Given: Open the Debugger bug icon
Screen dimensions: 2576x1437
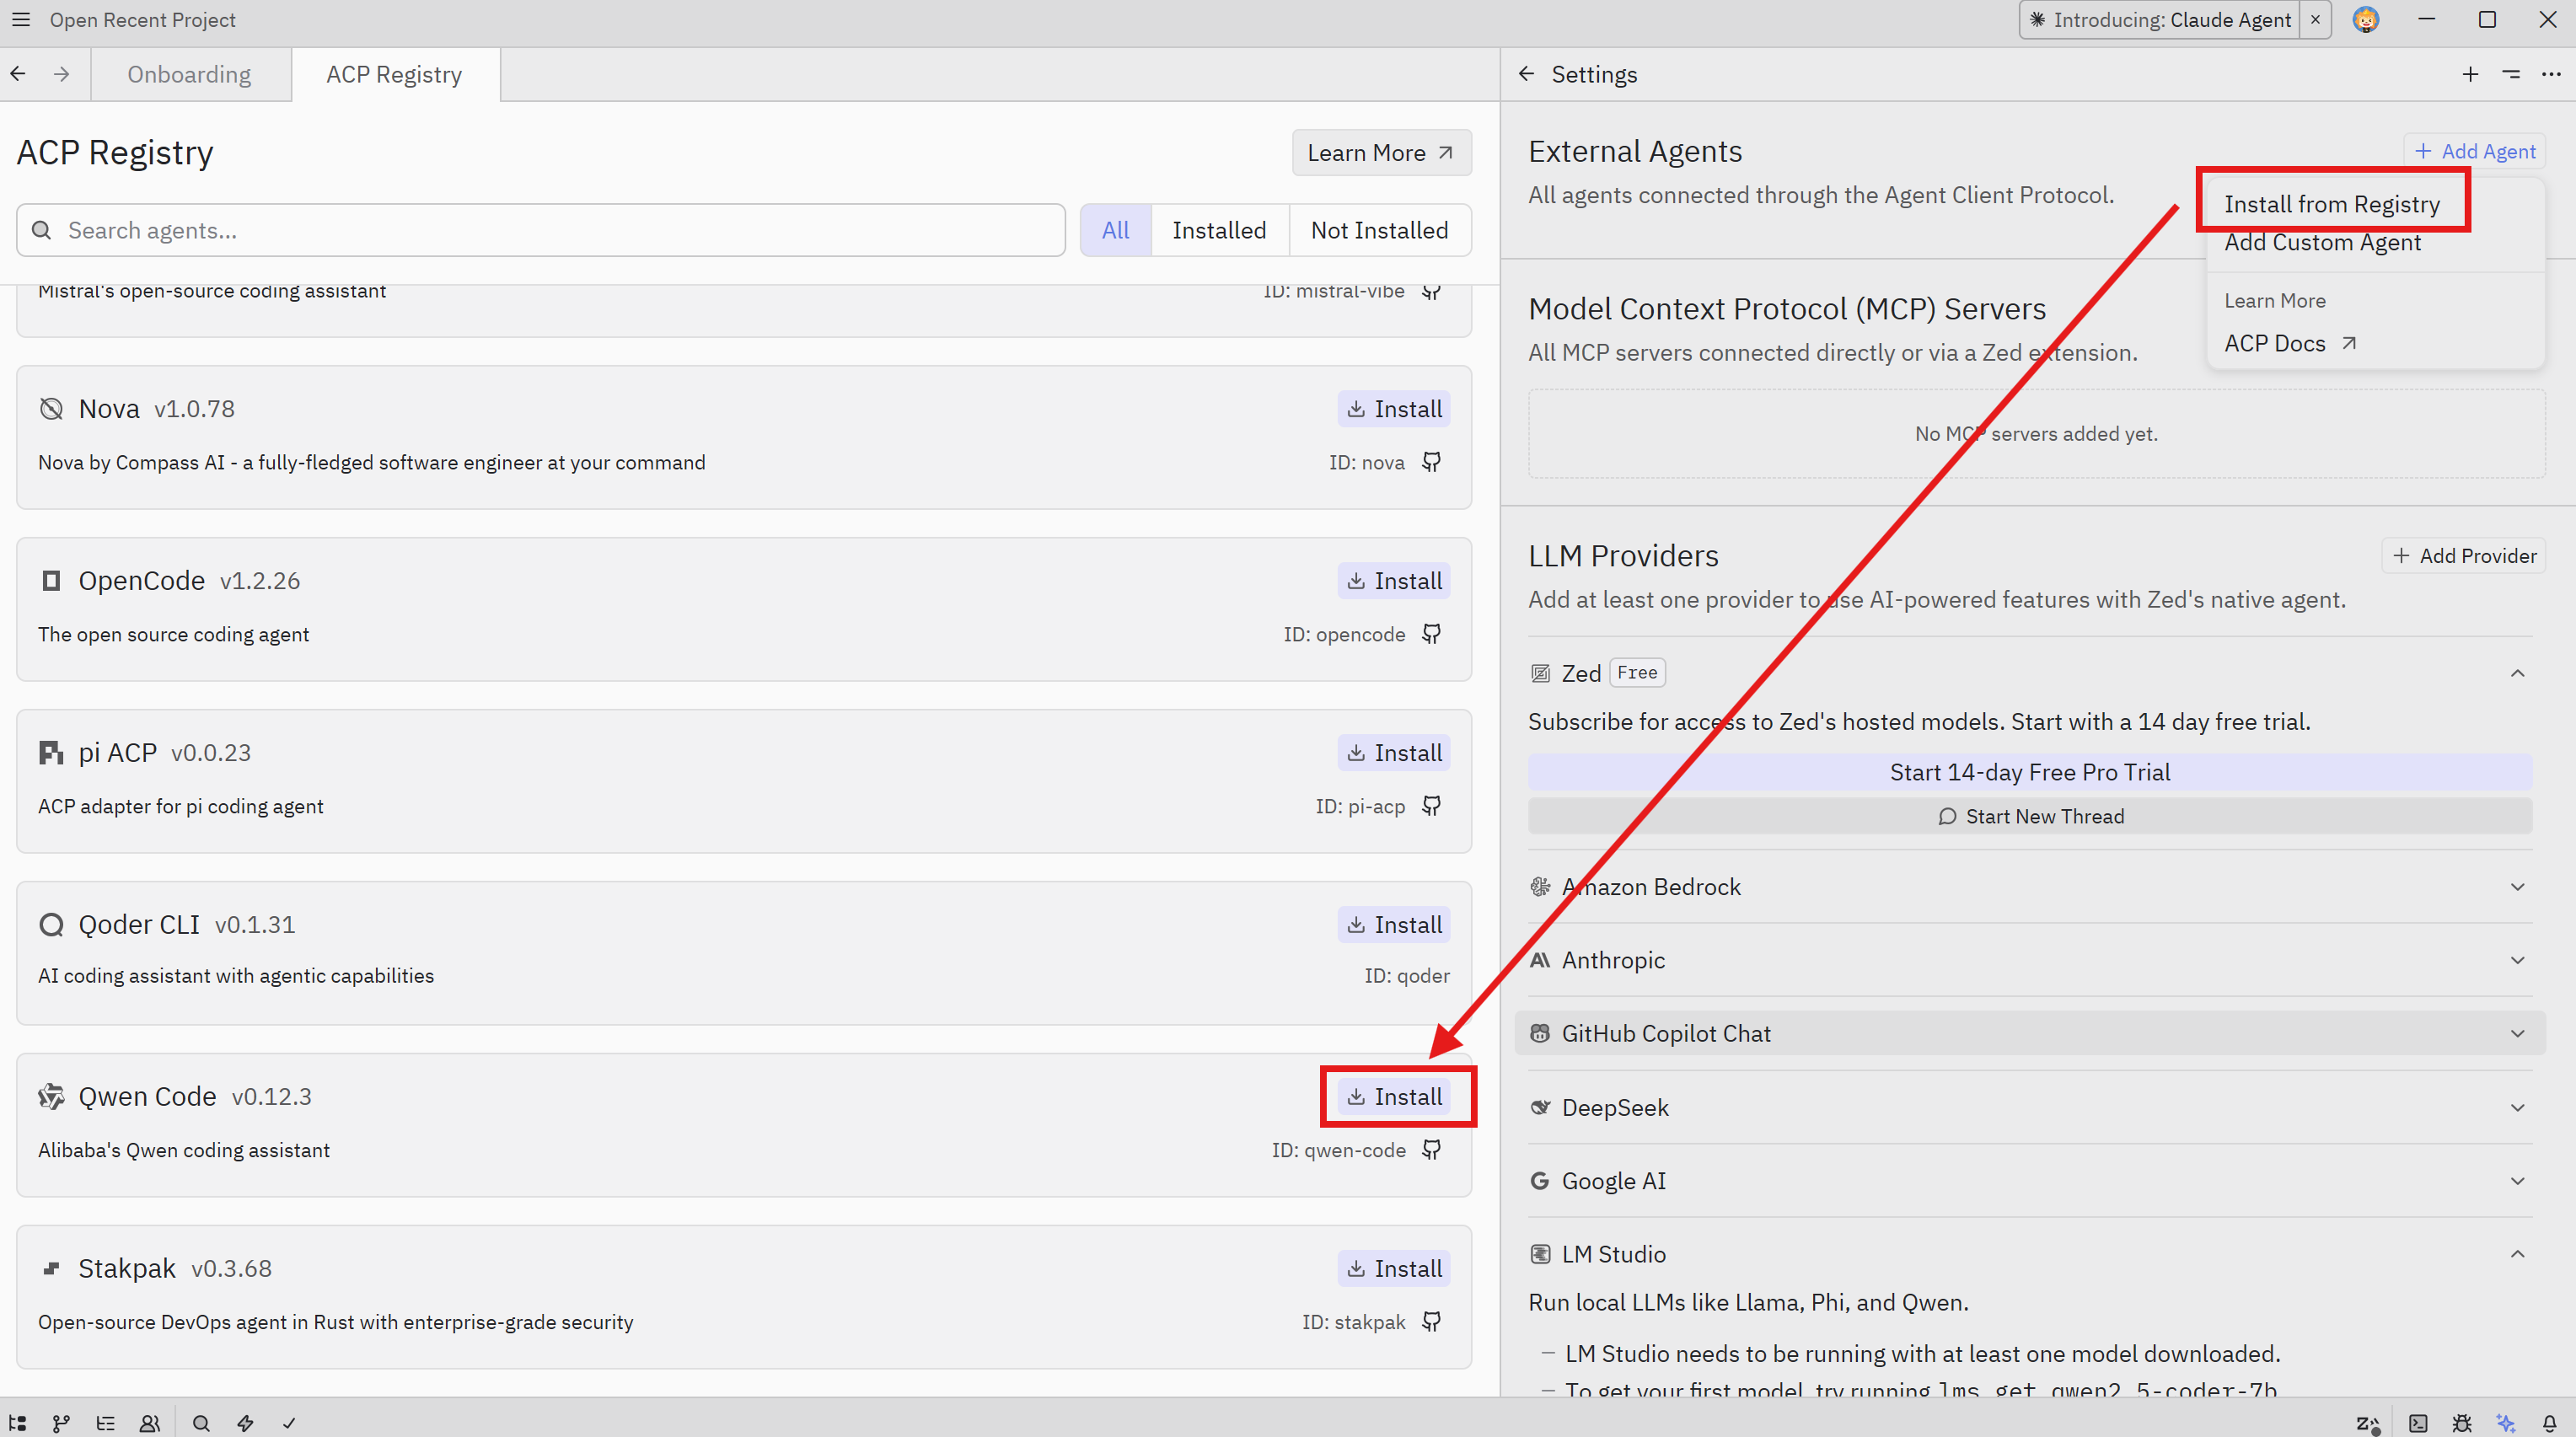Looking at the screenshot, I should pos(2461,1422).
